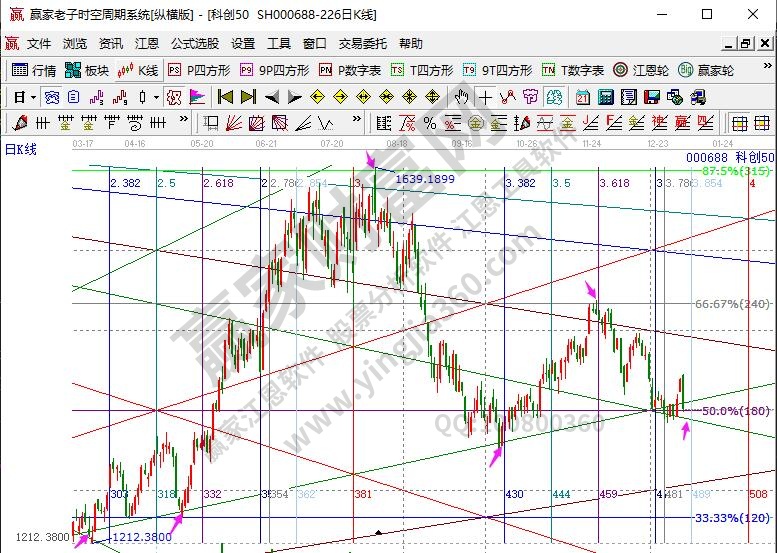This screenshot has height=553, width=777.
Task: Click the red floppy disk save icon
Action: (x=651, y=97)
